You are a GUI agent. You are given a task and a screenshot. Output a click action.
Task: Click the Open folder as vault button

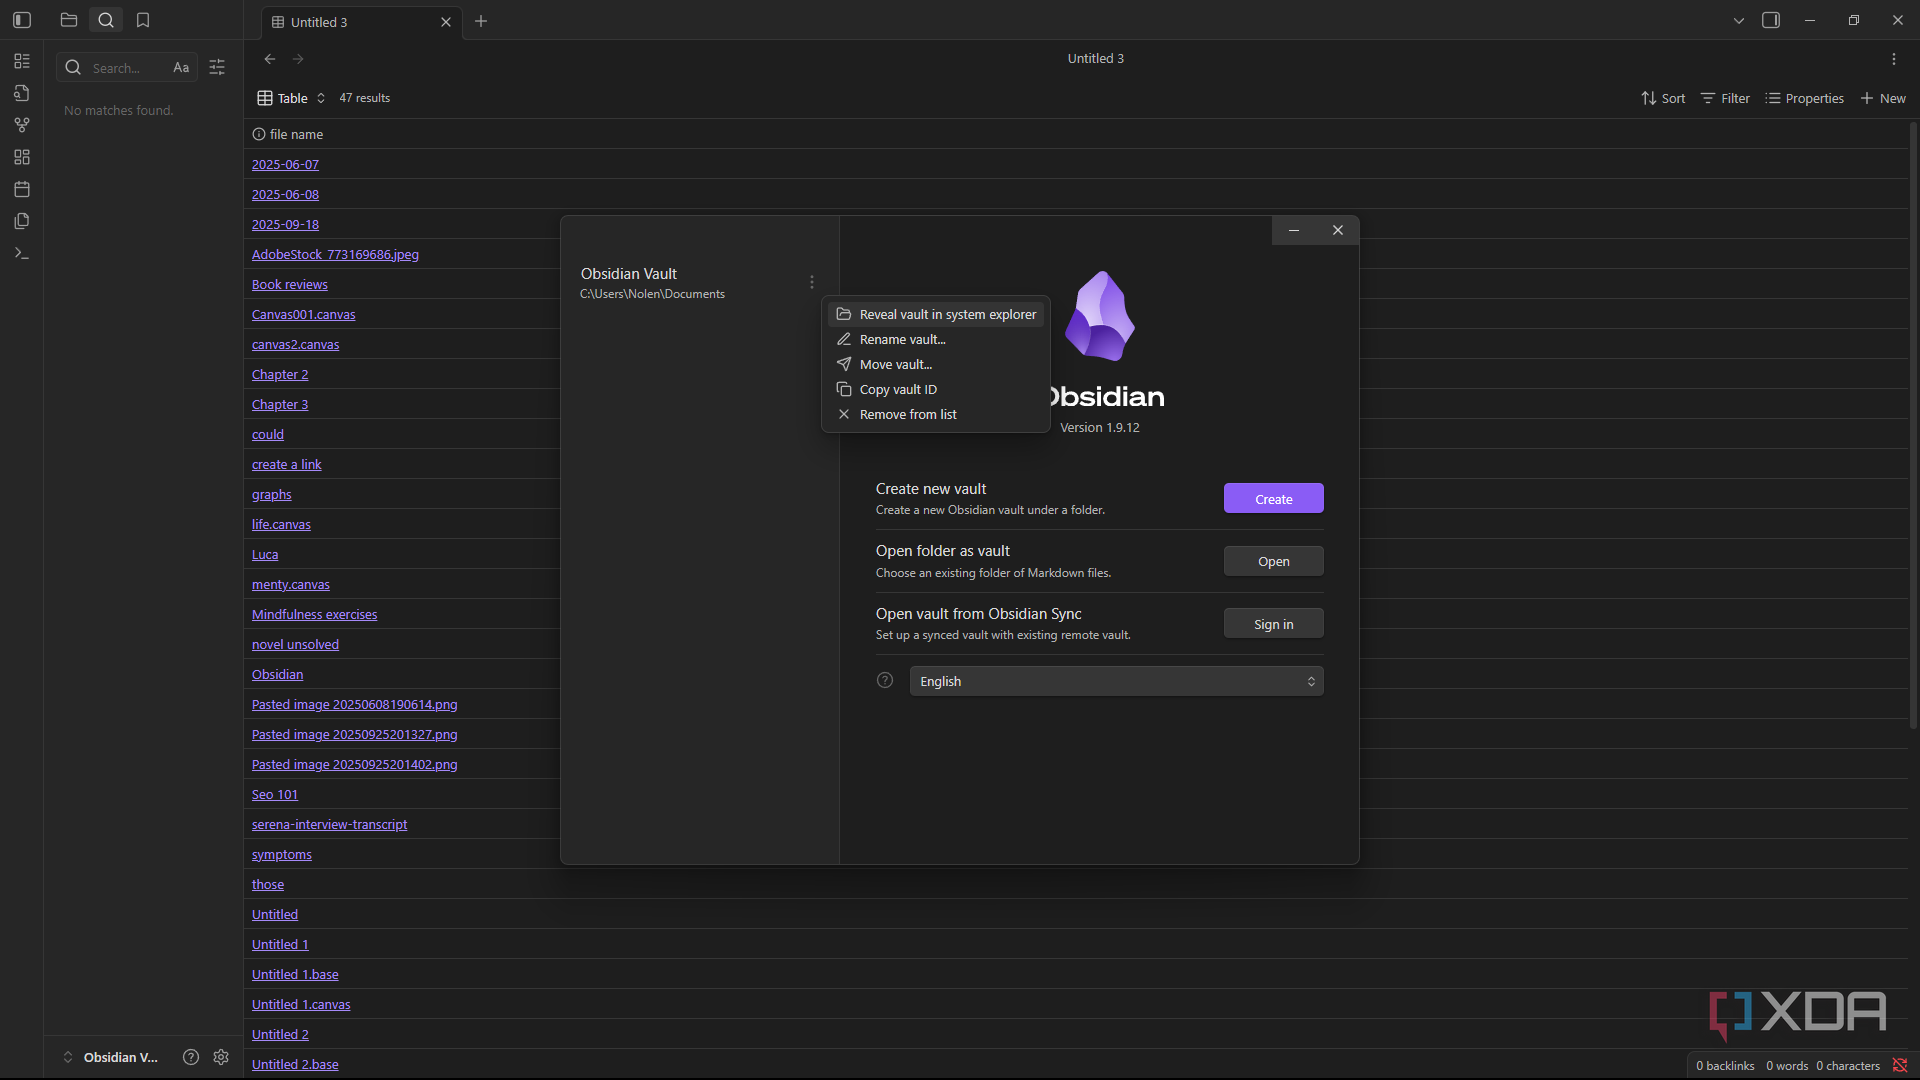tap(1273, 561)
